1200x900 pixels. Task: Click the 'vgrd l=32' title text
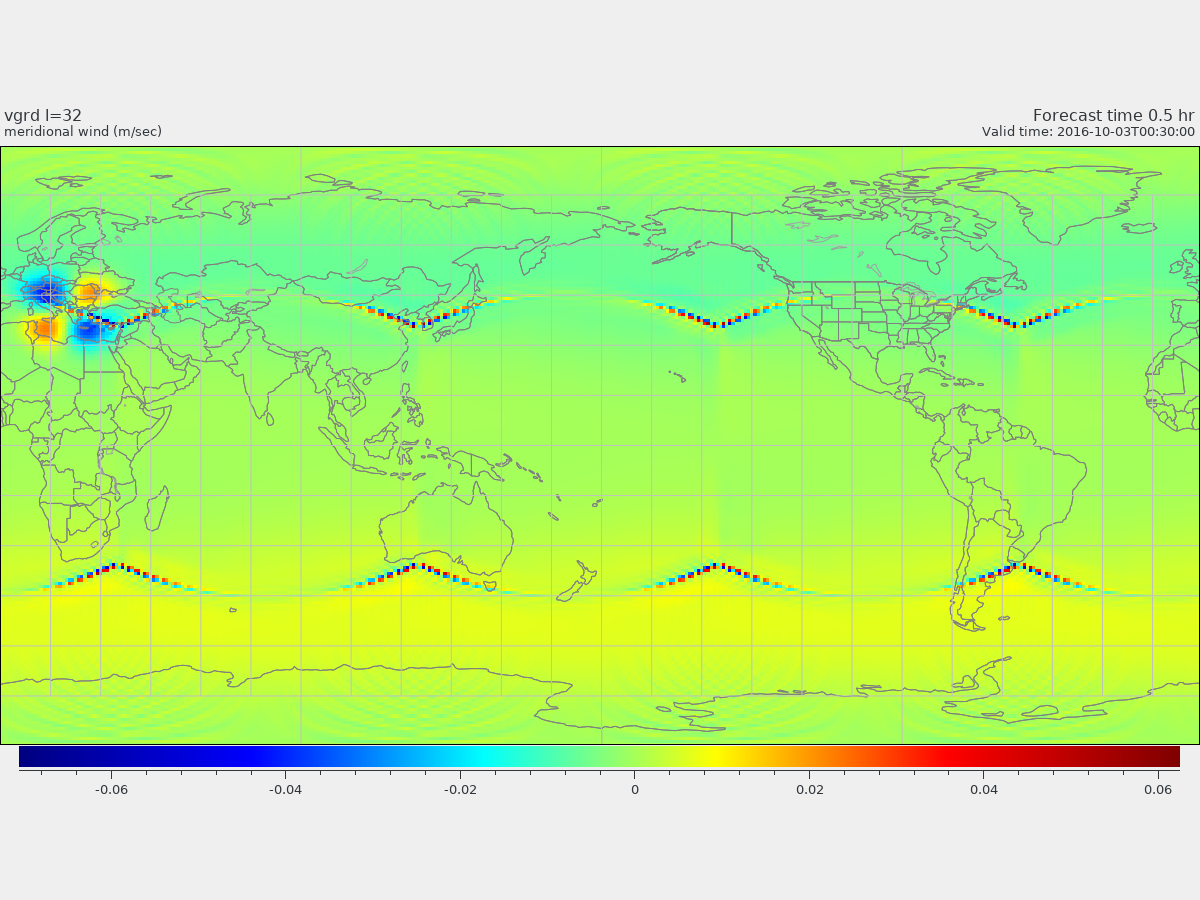pyautogui.click(x=43, y=116)
